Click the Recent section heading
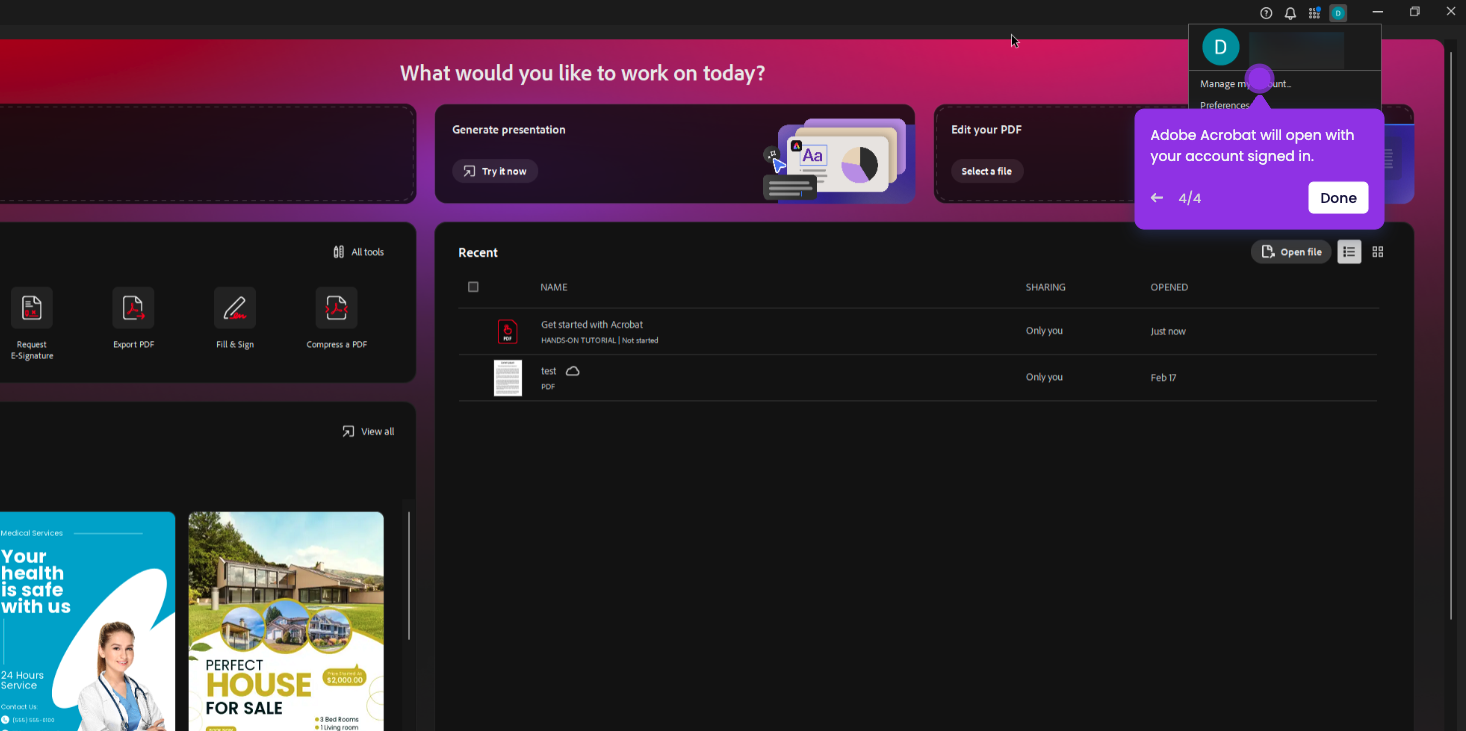1466x731 pixels. click(x=478, y=253)
